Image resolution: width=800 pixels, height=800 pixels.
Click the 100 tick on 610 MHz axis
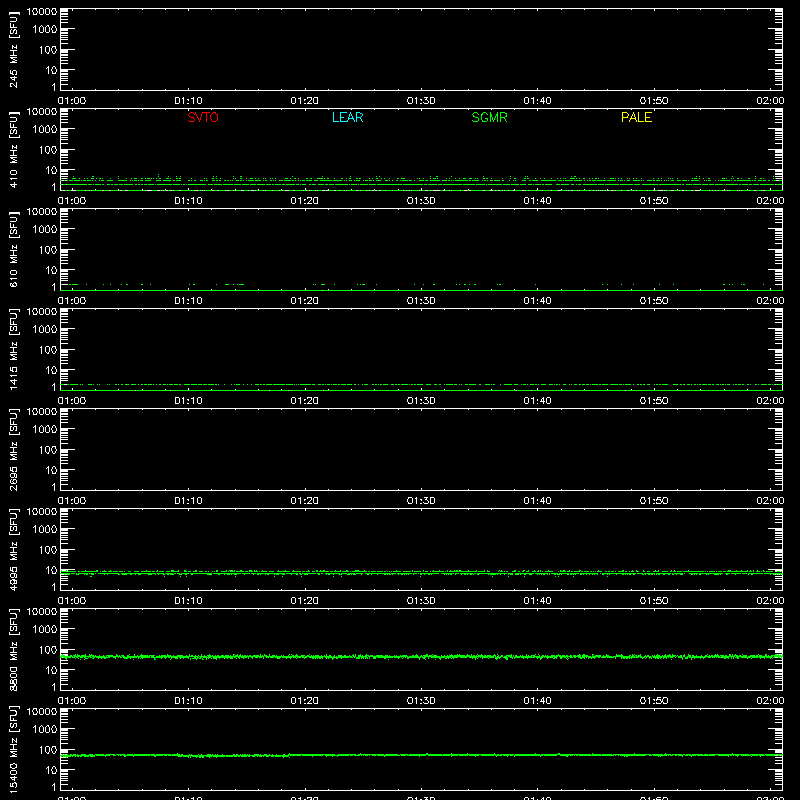click(x=48, y=250)
